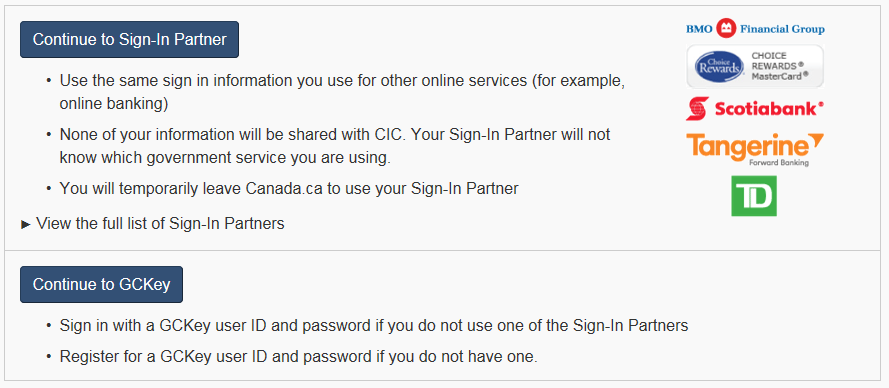Pick the Tangerine orange wordmark
The height and width of the screenshot is (388, 889).
coord(747,147)
